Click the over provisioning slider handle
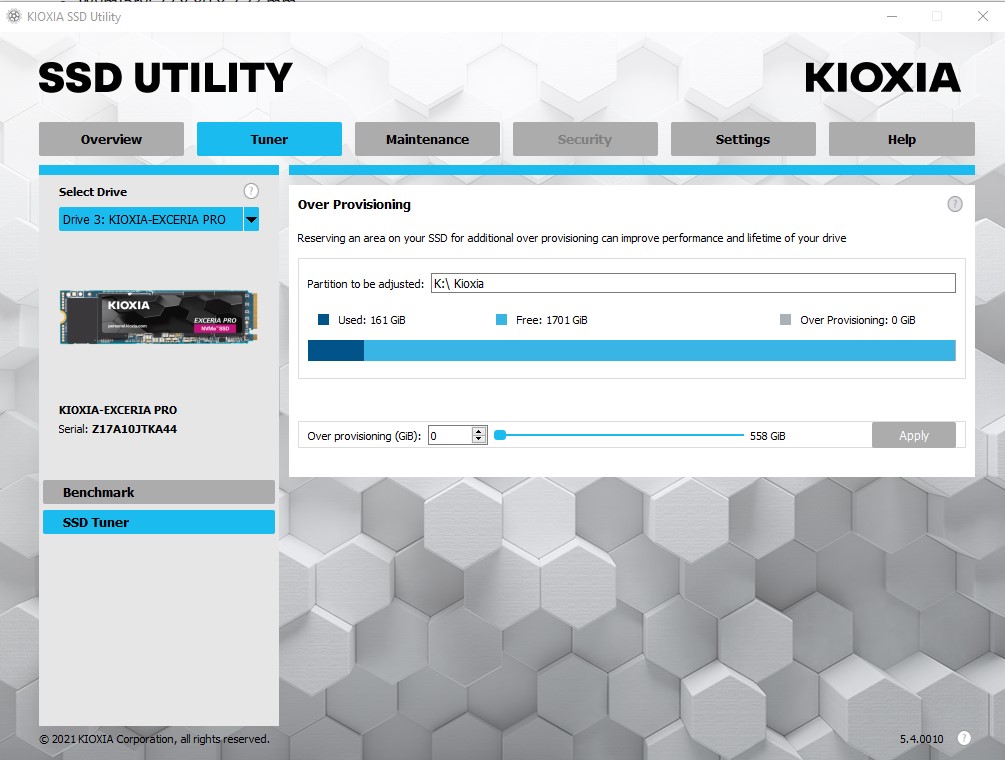 [x=500, y=435]
